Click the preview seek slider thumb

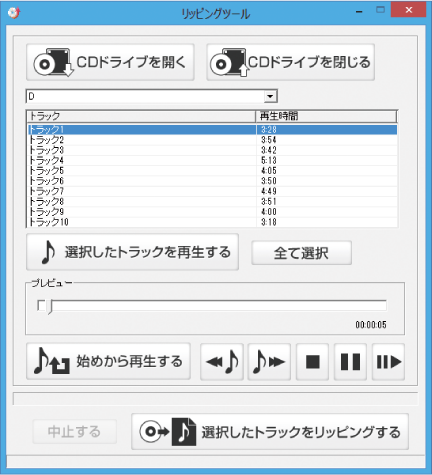[x=50, y=306]
